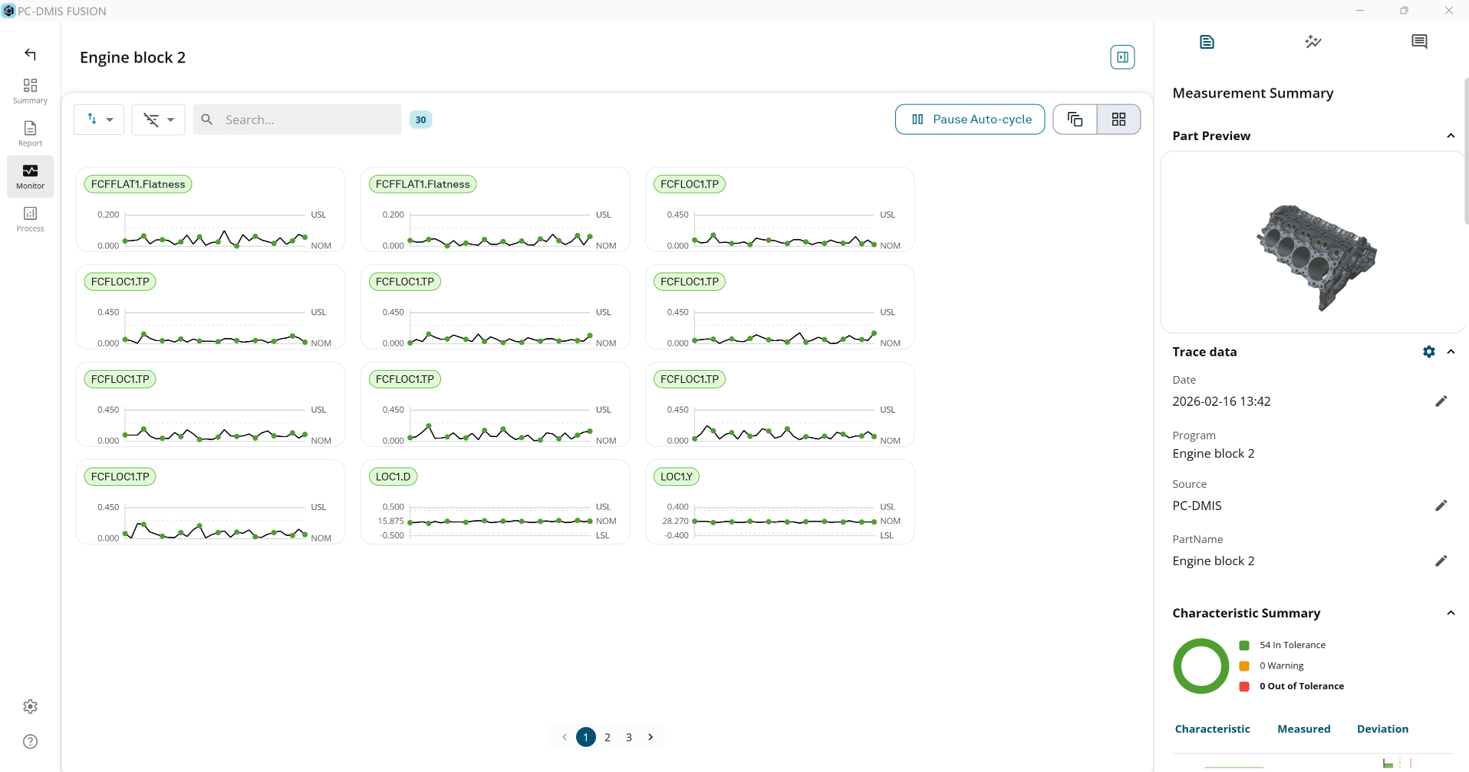Screen dimensions: 1469x772
Task: Click the 30 results count badge
Action: 421,119
